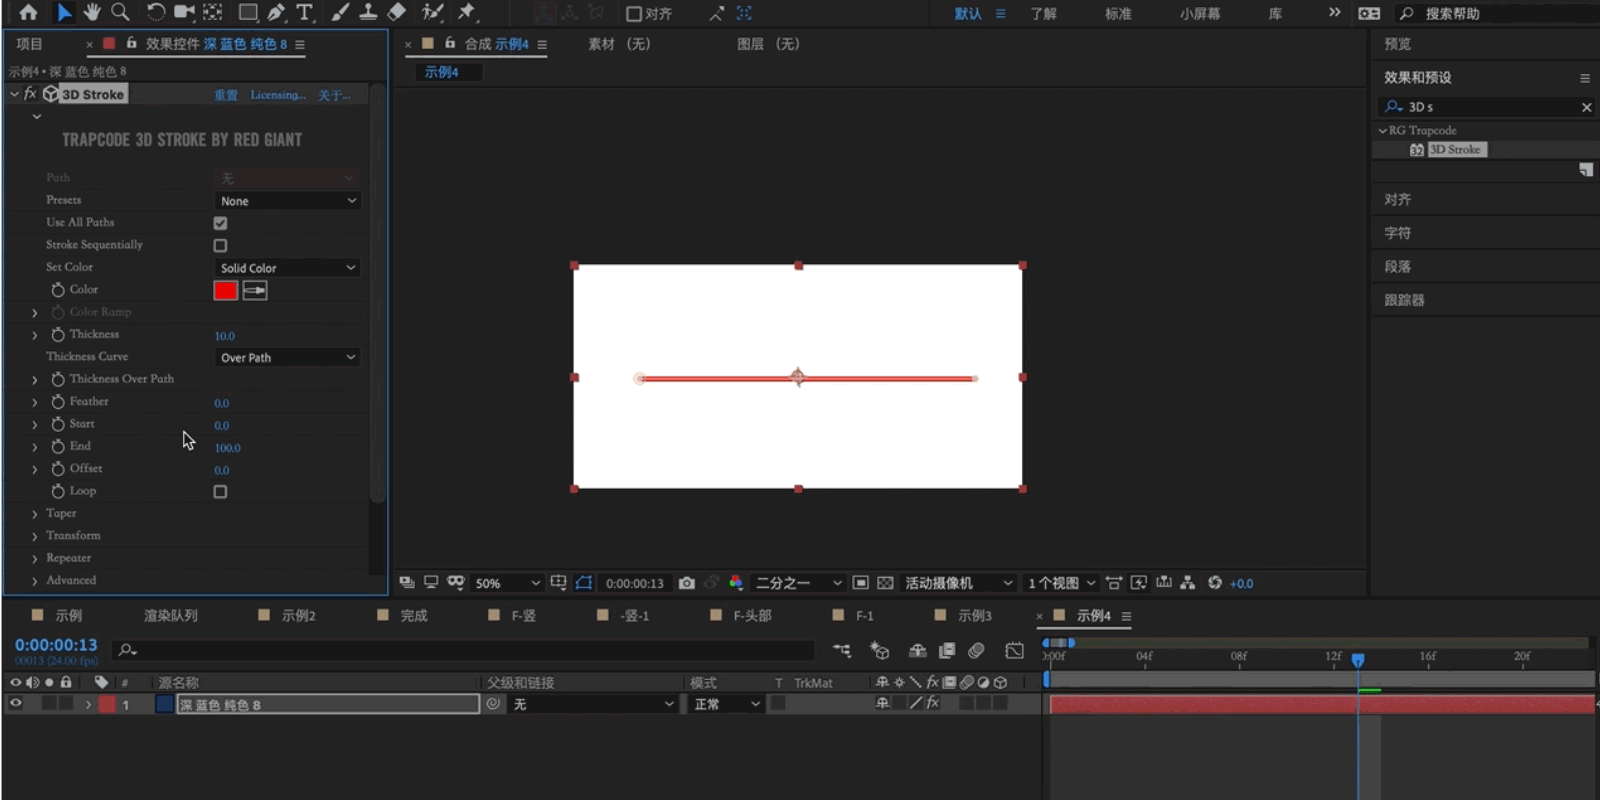The width and height of the screenshot is (1600, 800).
Task: Uncheck Use All Paths checkbox
Action: point(220,223)
